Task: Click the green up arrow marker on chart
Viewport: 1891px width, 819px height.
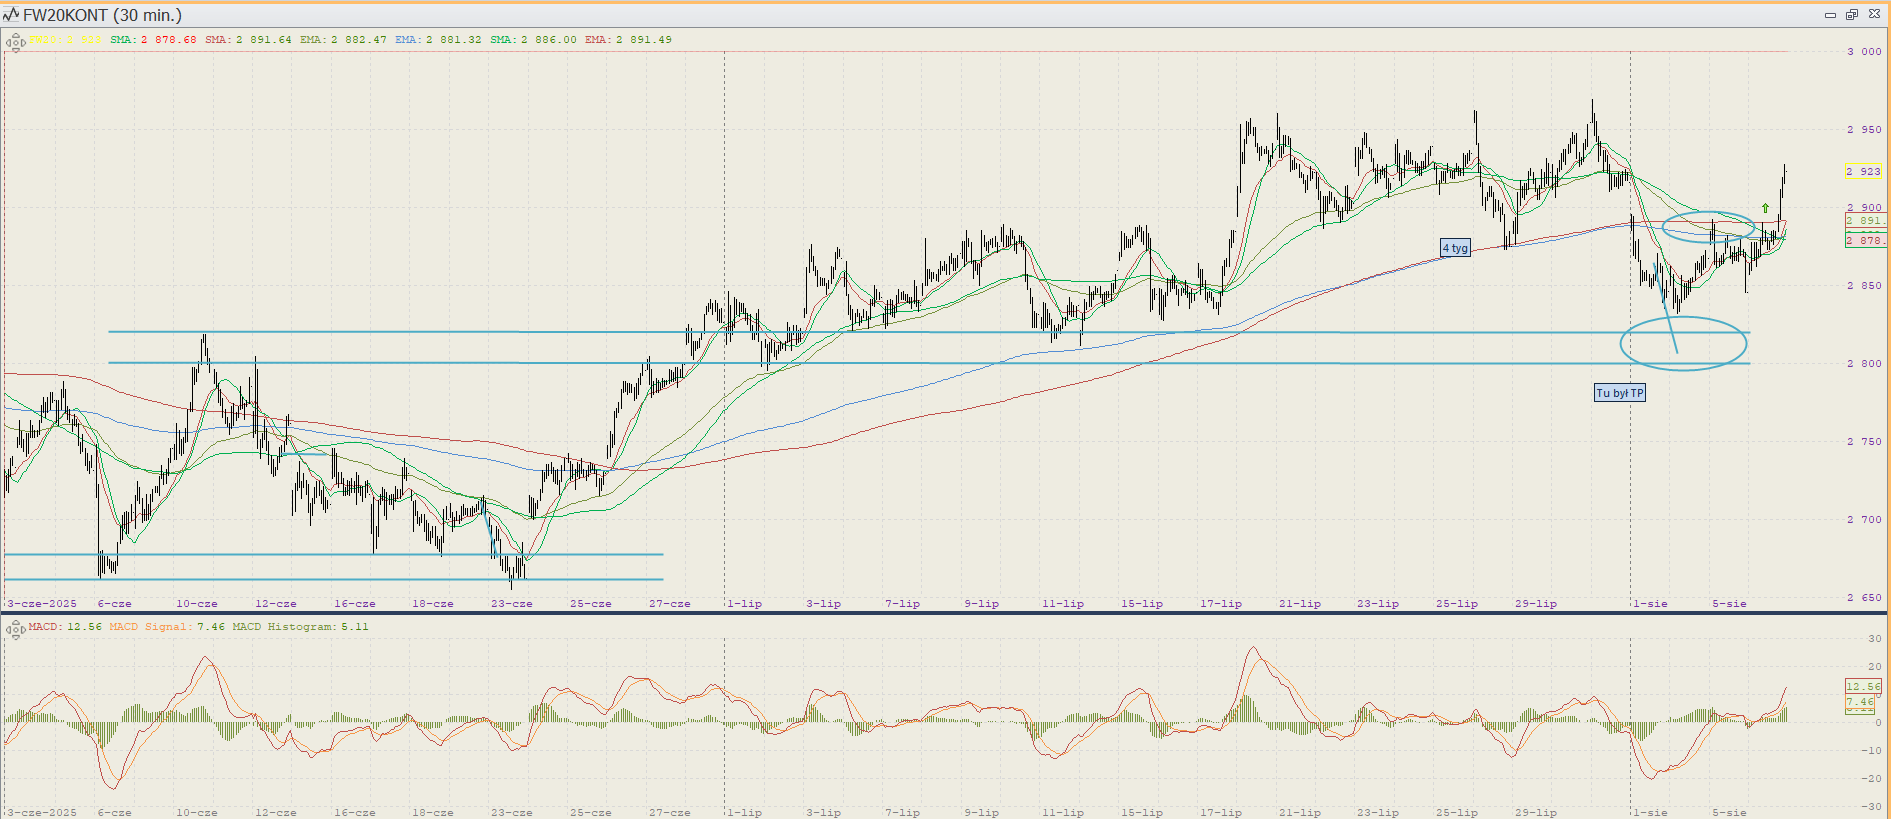Action: click(1765, 209)
